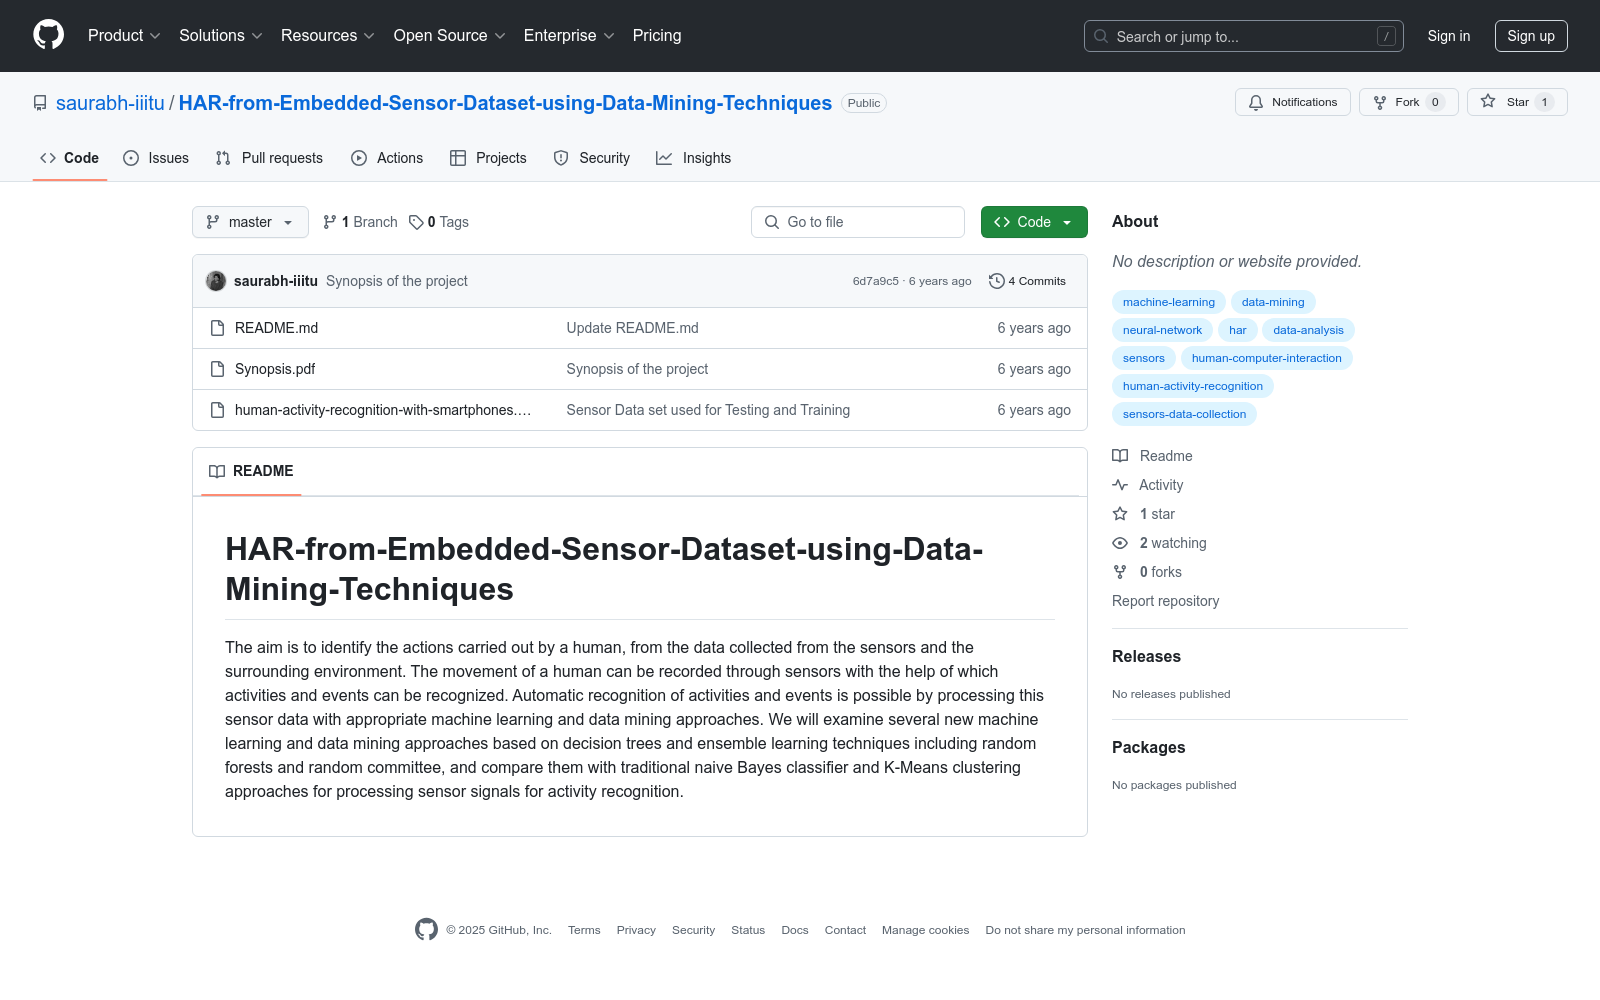Expand the Resources menu
This screenshot has width=1600, height=1000.
pyautogui.click(x=328, y=36)
